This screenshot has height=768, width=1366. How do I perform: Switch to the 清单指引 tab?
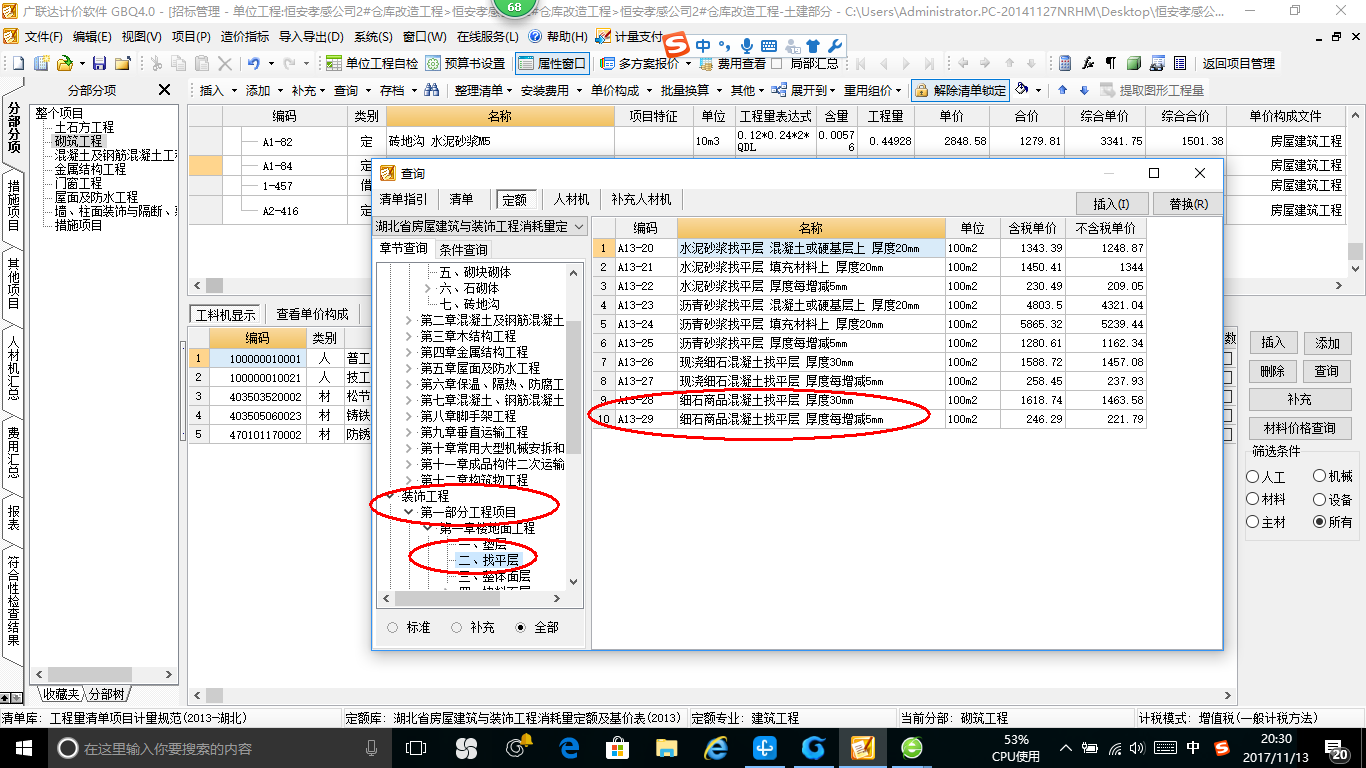pyautogui.click(x=403, y=200)
